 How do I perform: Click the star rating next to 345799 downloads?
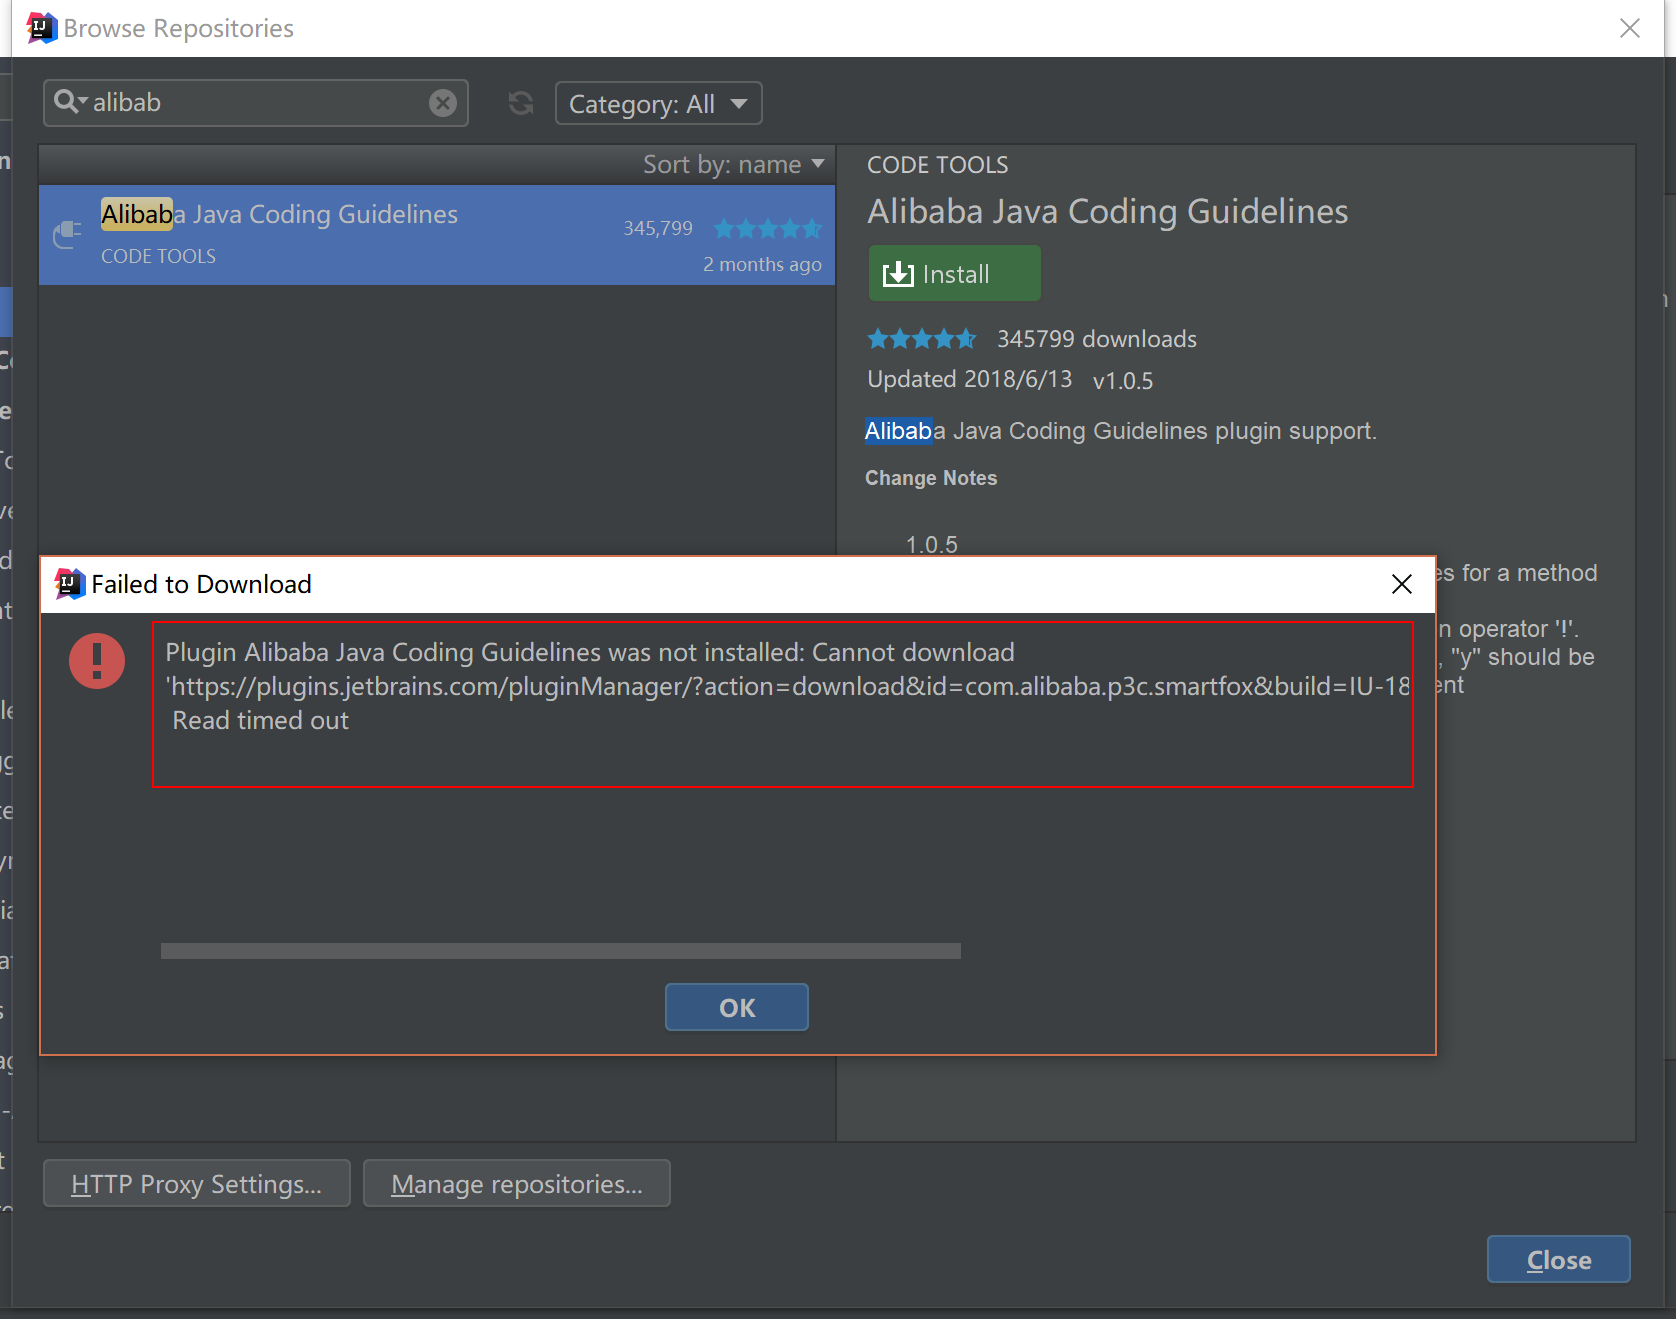pyautogui.click(x=922, y=339)
